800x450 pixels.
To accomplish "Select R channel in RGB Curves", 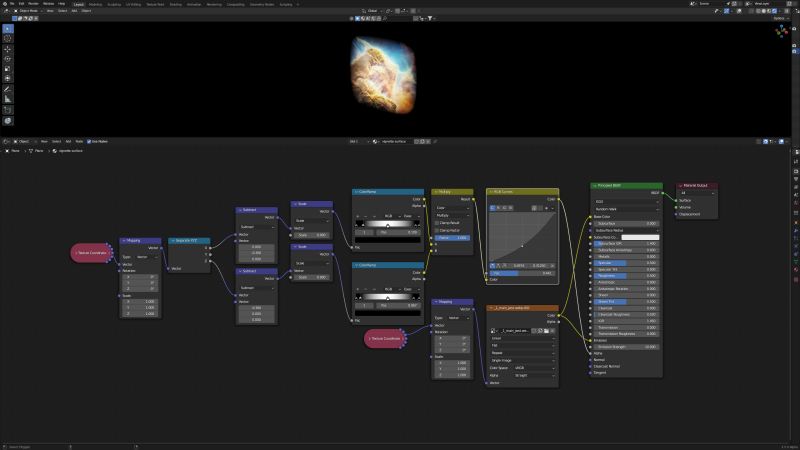I will (x=498, y=208).
